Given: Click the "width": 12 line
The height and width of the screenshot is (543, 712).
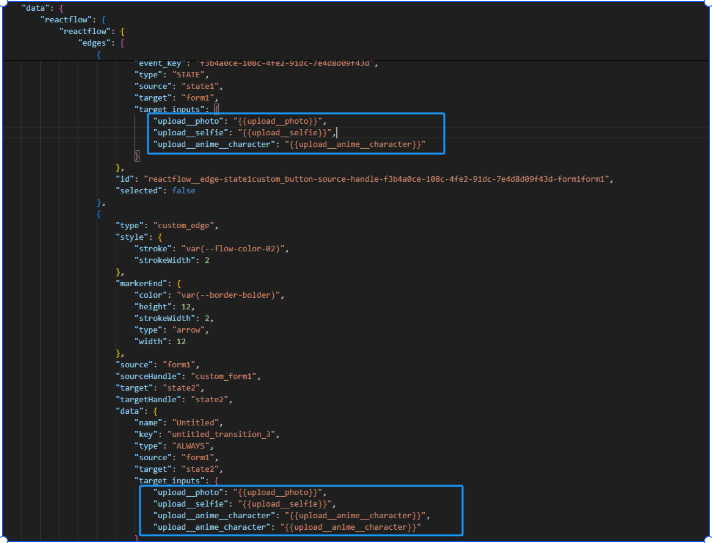Looking at the screenshot, I should pos(160,341).
